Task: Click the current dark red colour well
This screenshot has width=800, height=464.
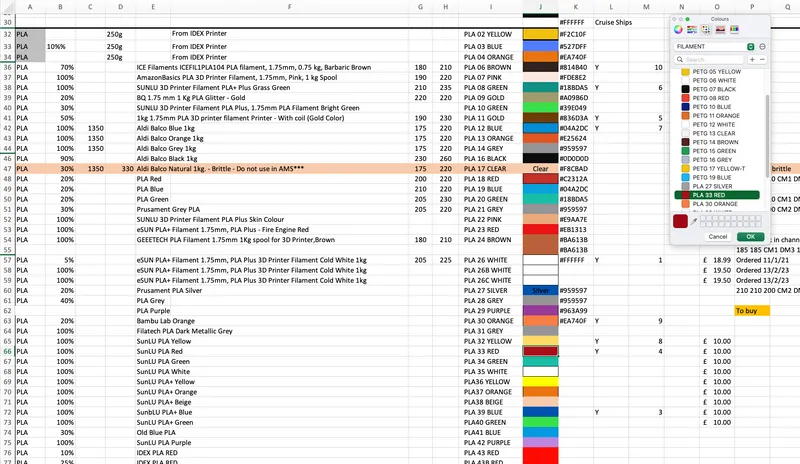Action: 680,221
